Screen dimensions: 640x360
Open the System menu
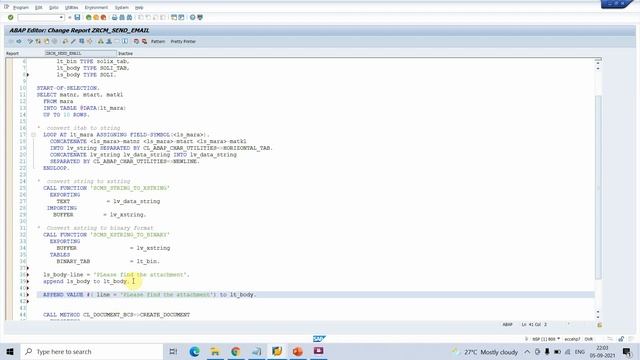pyautogui.click(x=122, y=7)
